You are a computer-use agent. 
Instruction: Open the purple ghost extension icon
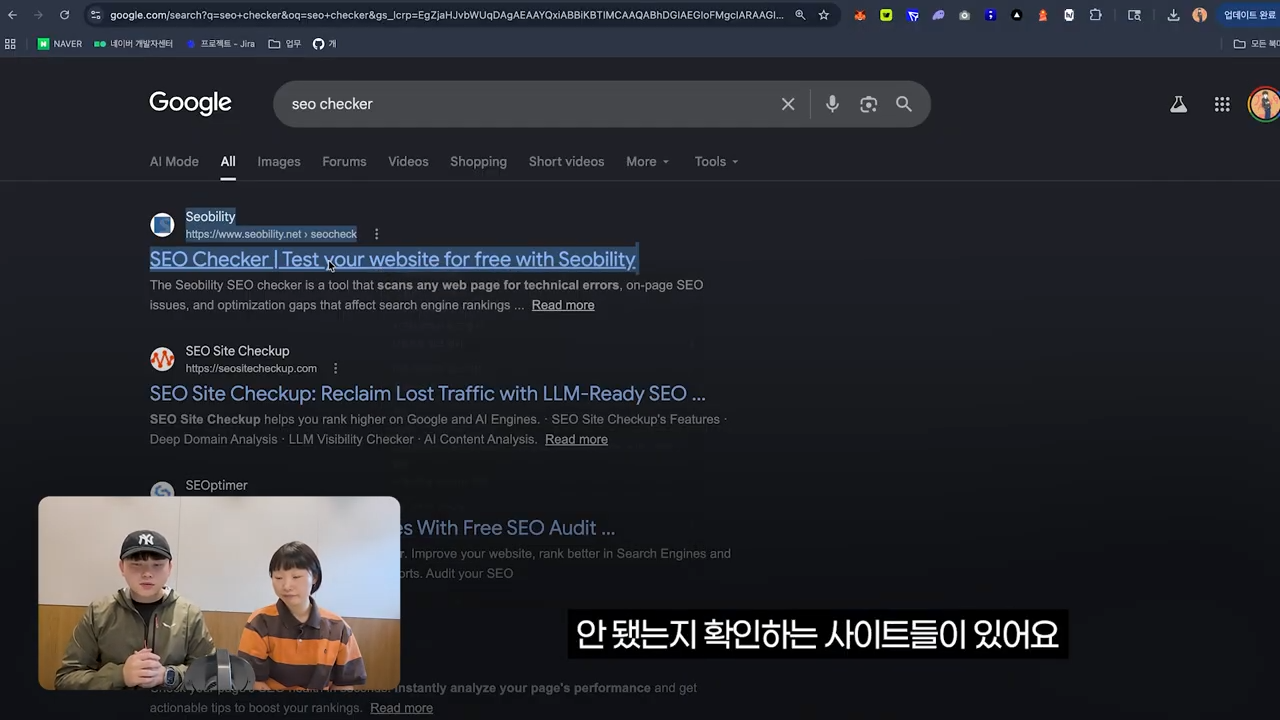coord(938,15)
